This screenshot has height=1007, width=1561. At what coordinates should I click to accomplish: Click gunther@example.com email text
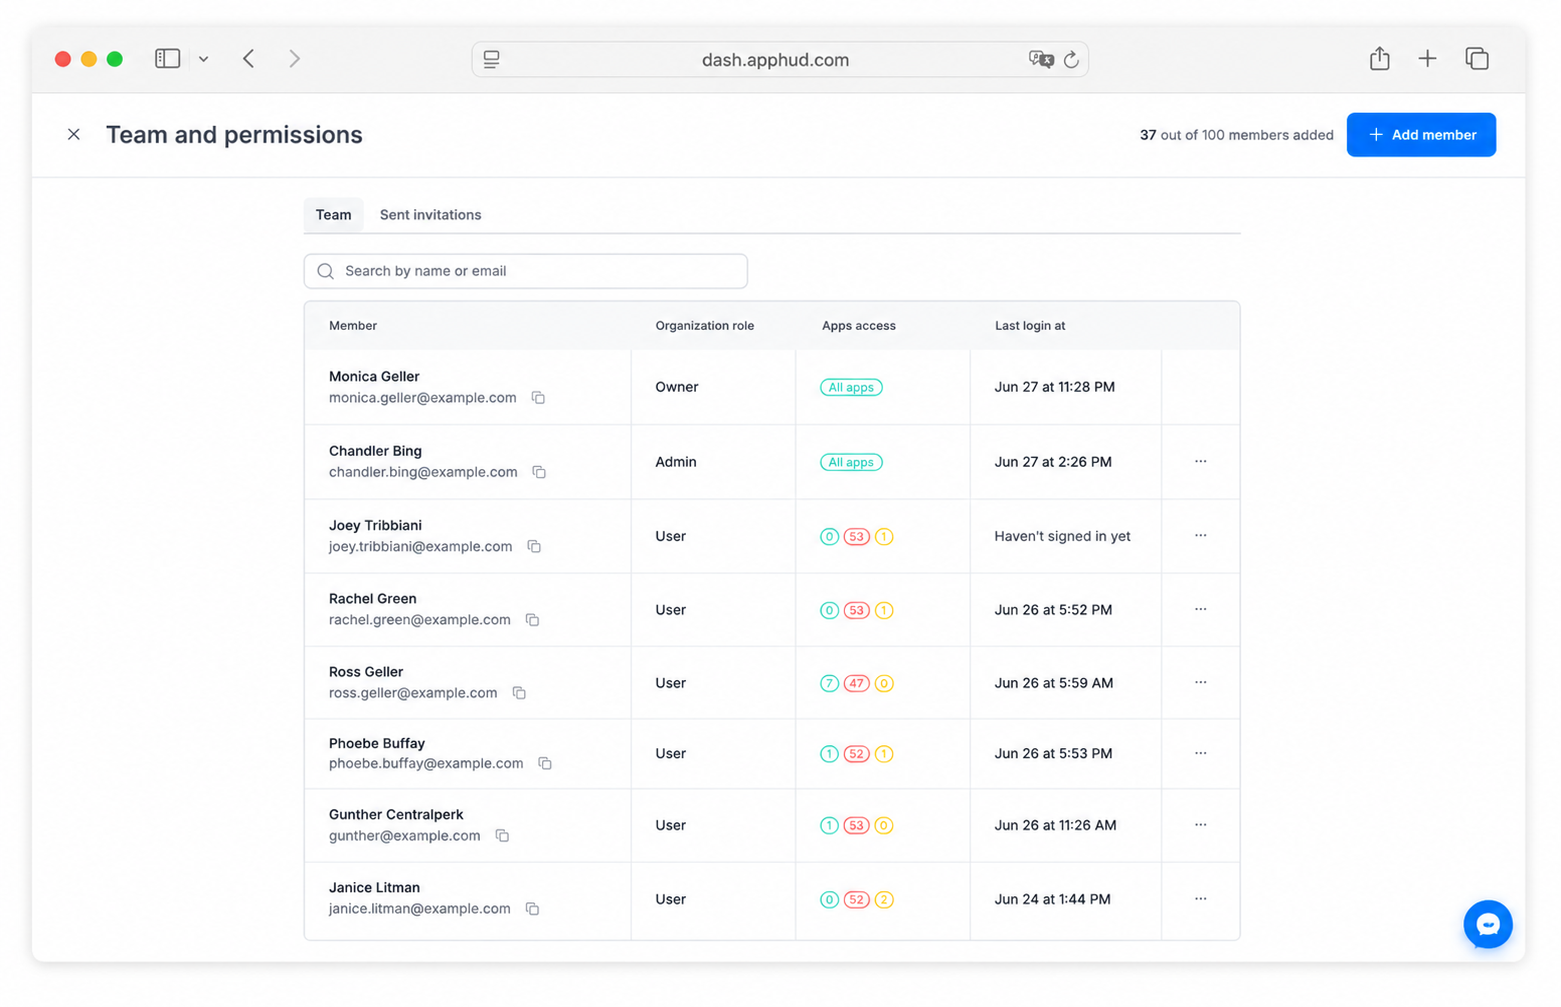click(404, 836)
